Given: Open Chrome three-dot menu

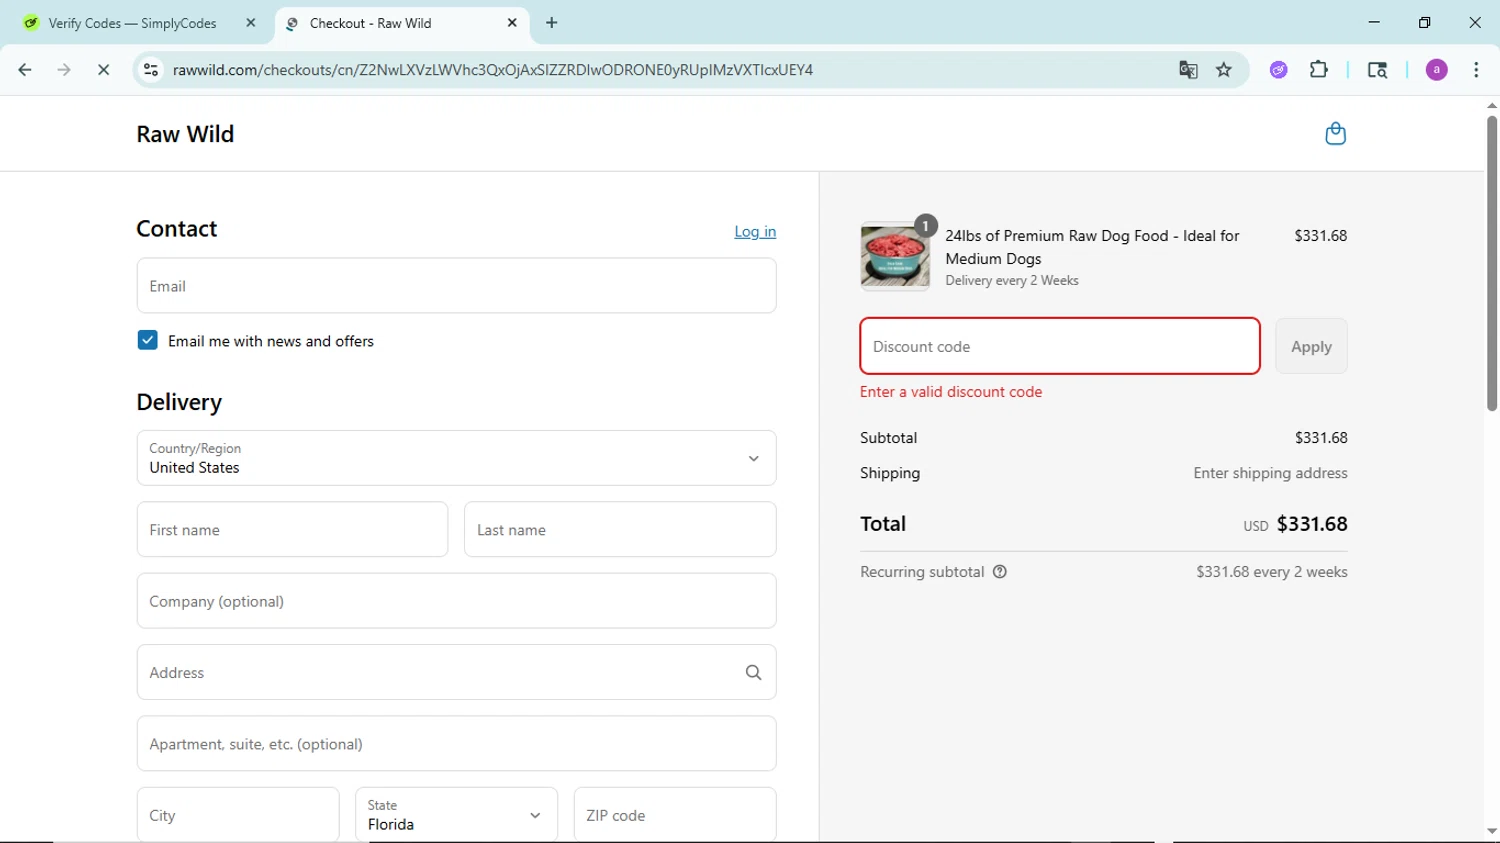Looking at the screenshot, I should pyautogui.click(x=1476, y=70).
